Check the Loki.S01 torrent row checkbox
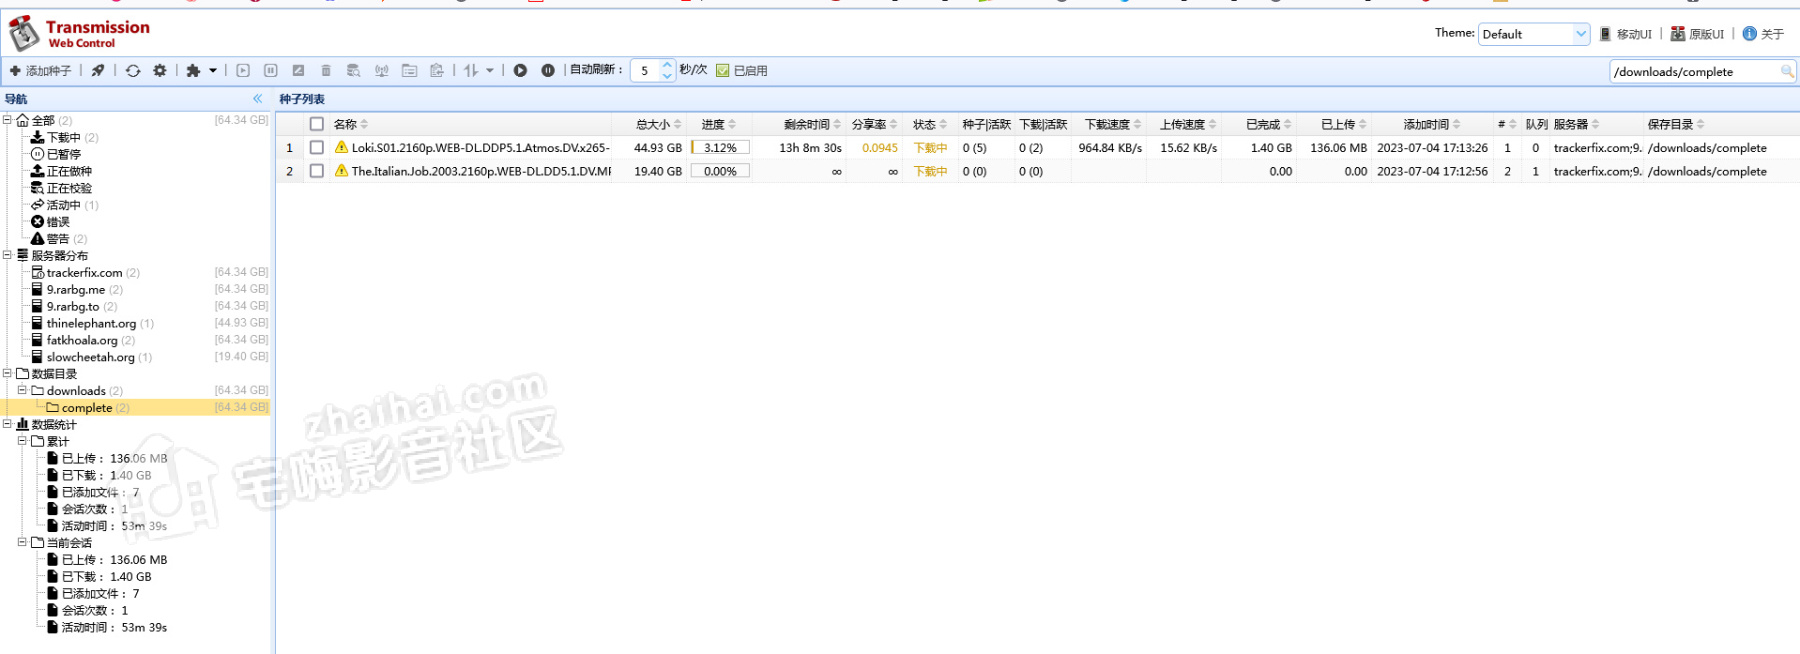This screenshot has width=1800, height=654. pyautogui.click(x=317, y=148)
